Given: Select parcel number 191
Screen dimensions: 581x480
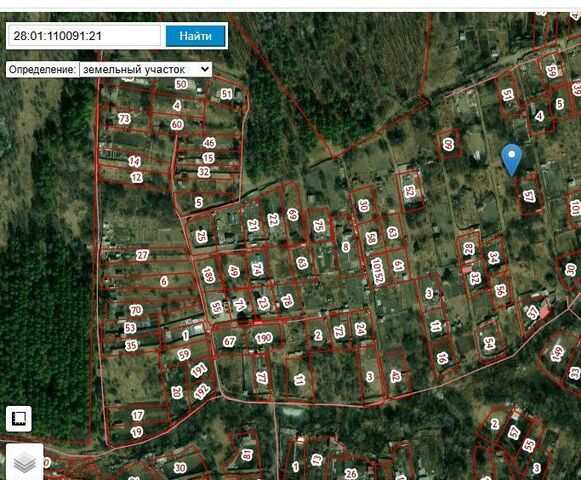Looking at the screenshot, I should (x=199, y=370).
